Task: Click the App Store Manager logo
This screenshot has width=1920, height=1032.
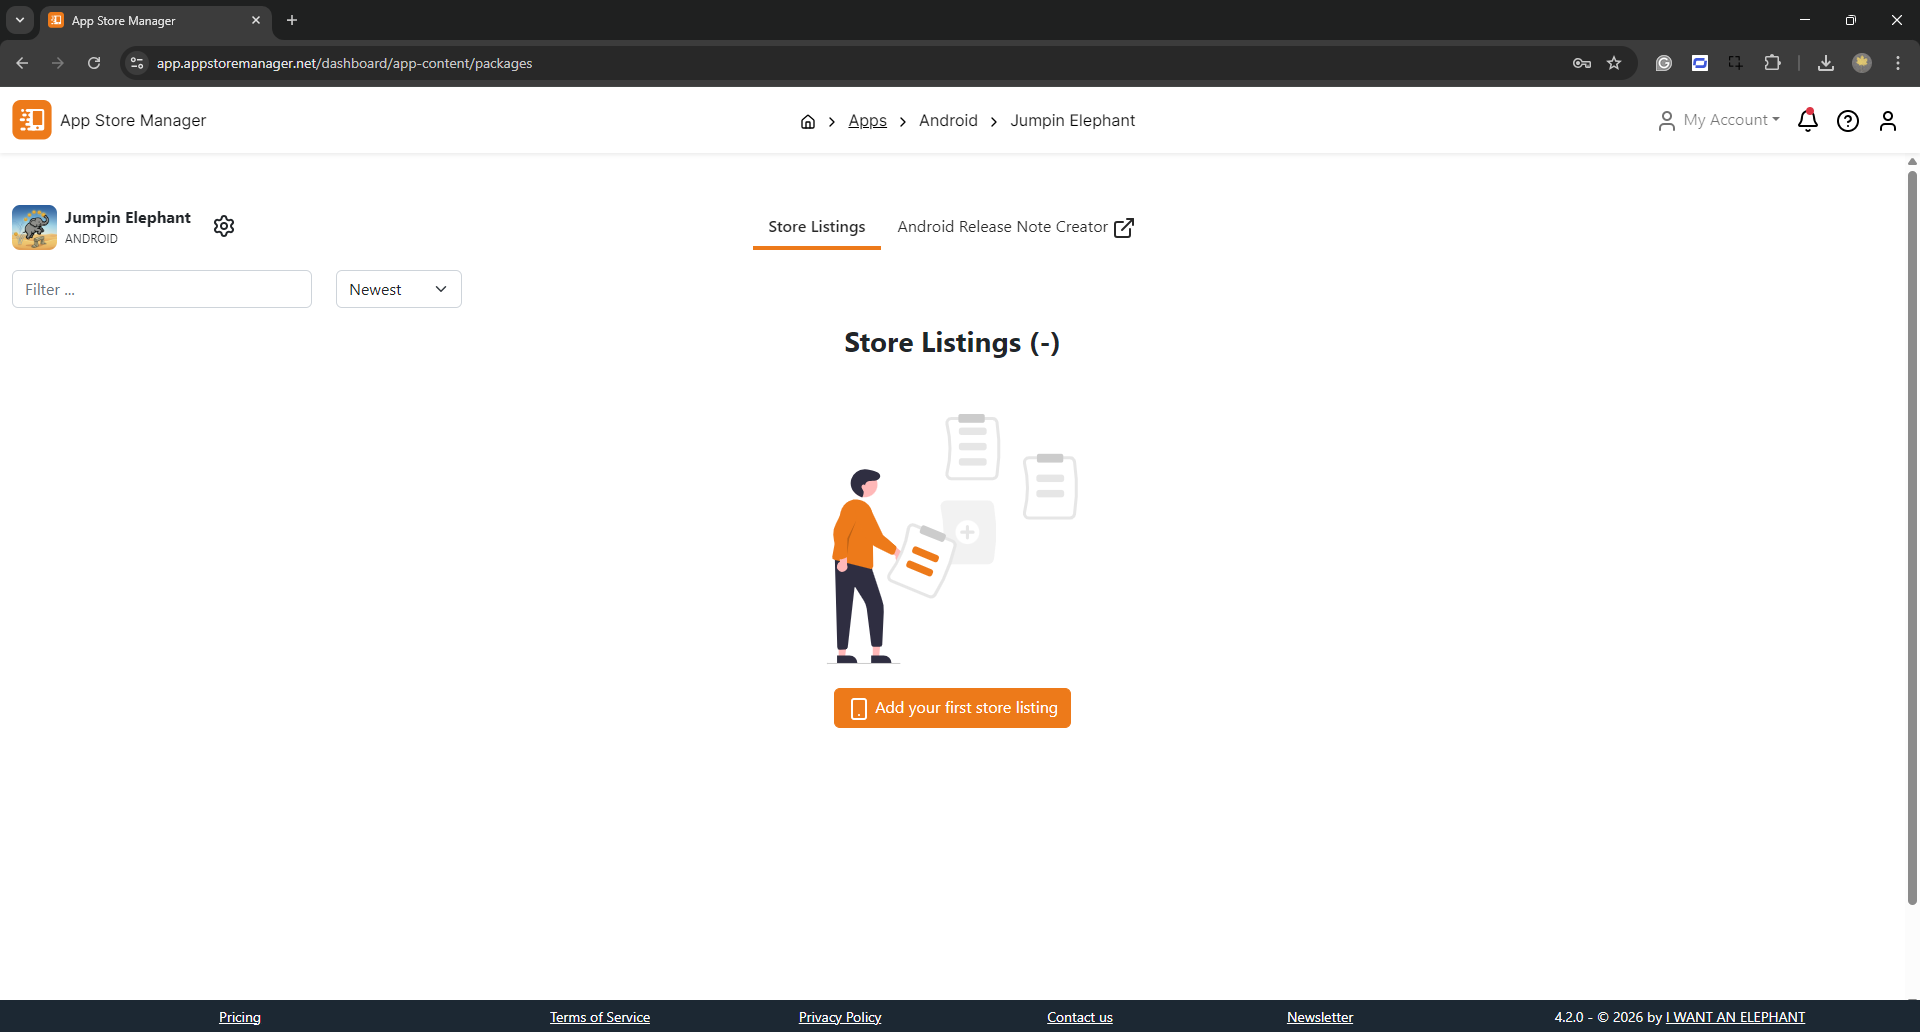Action: click(32, 120)
